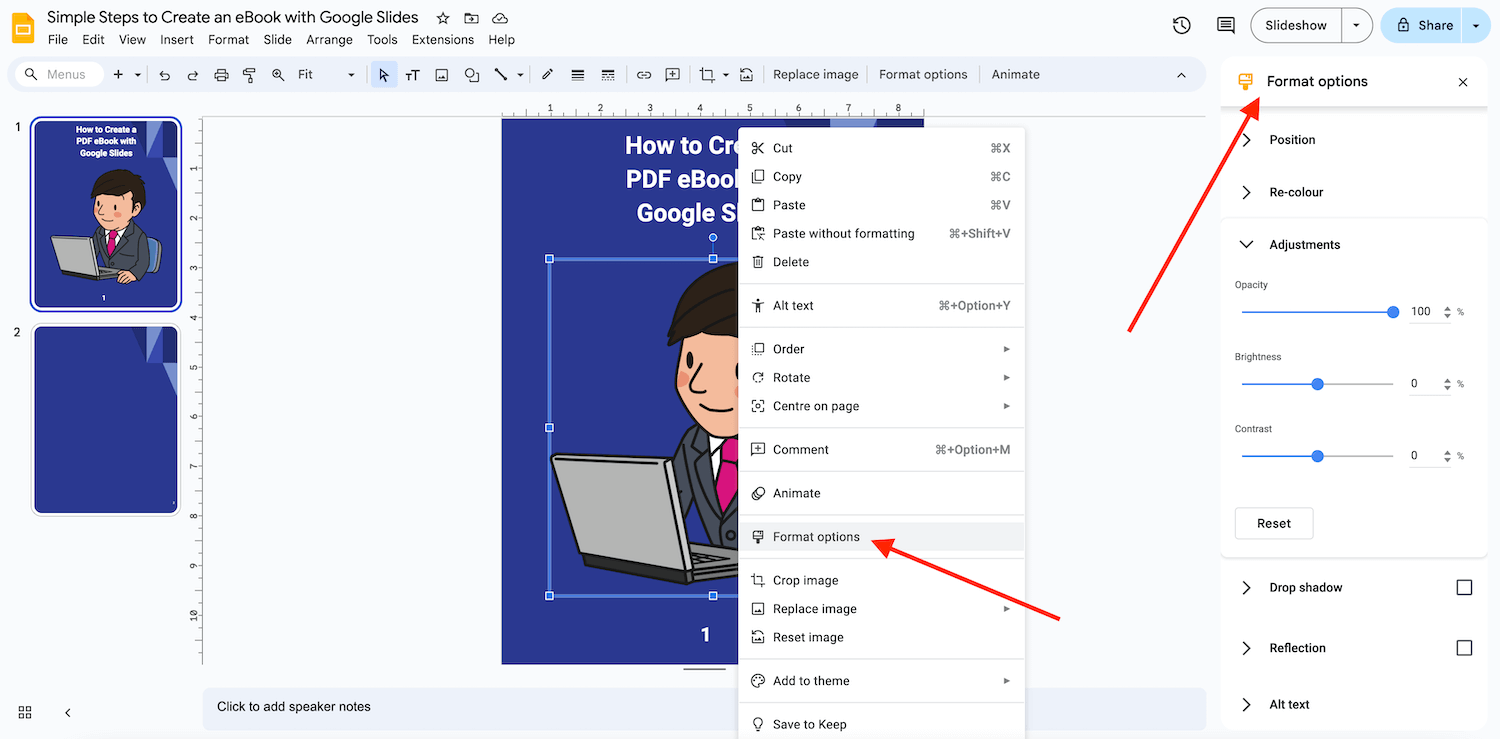Click the Undo icon in toolbar

coord(165,75)
